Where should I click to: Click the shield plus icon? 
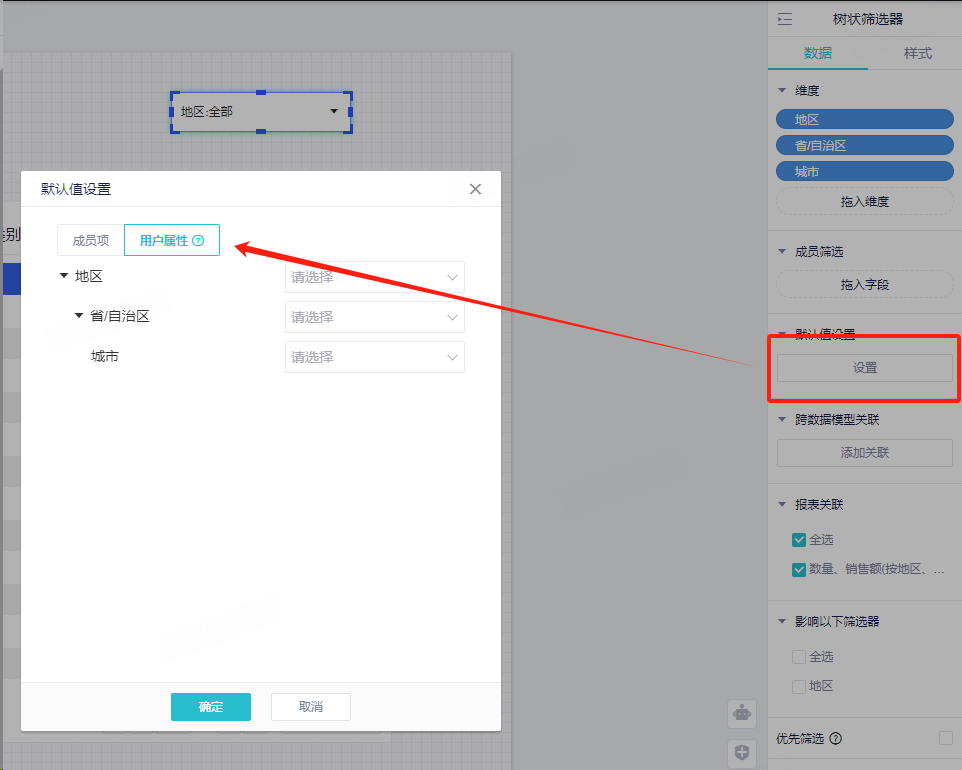741,753
